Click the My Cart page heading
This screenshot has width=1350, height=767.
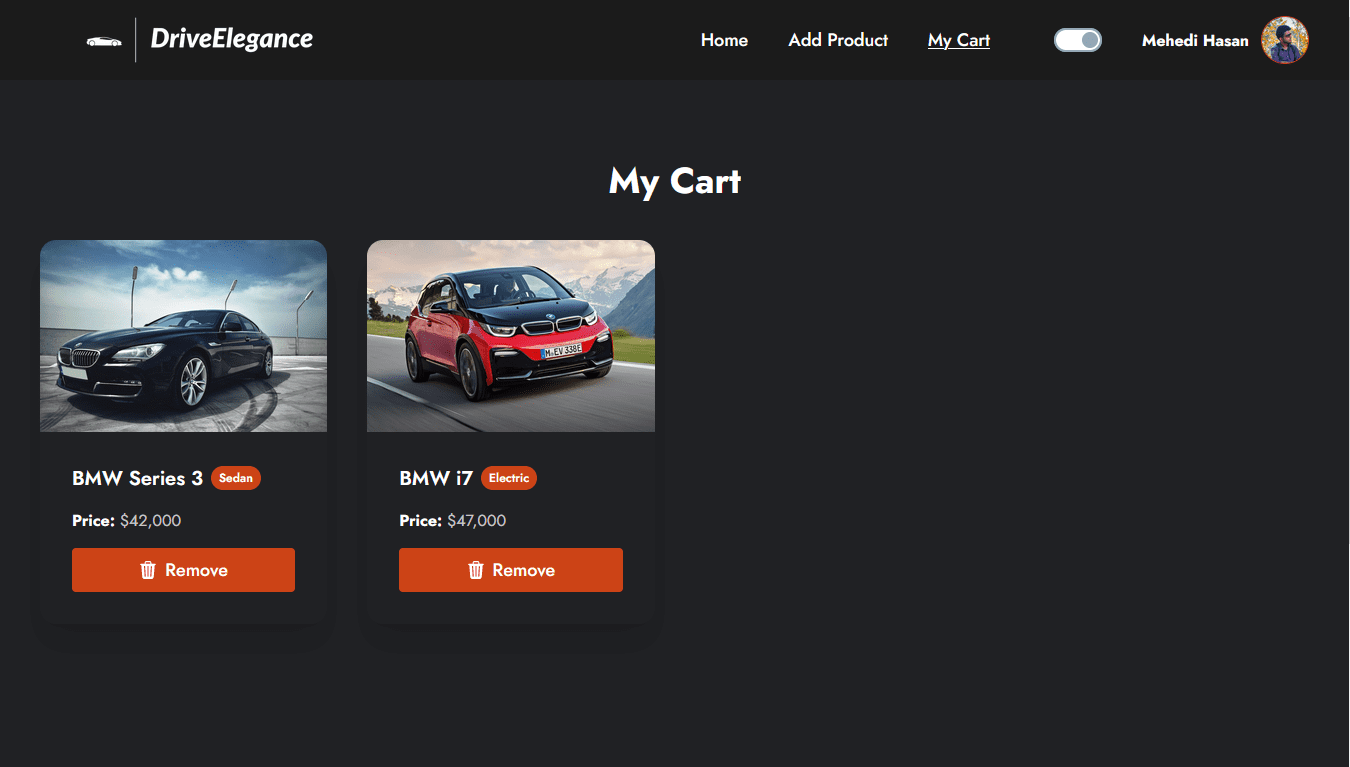(675, 181)
